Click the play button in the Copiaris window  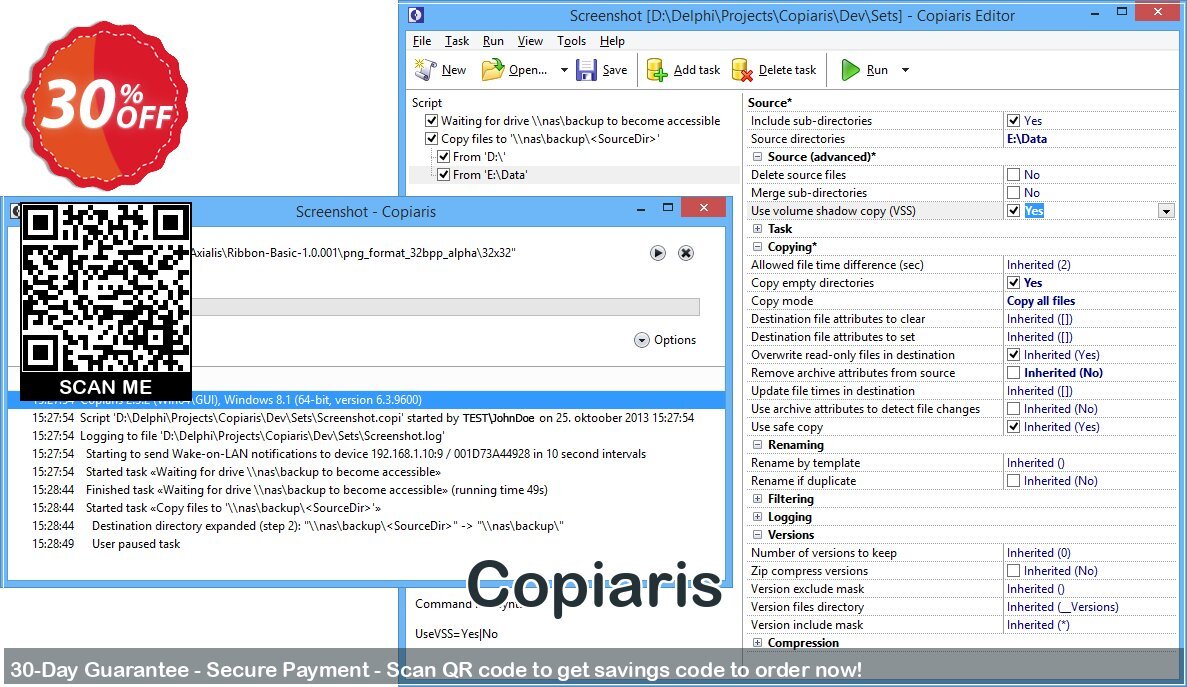coord(658,253)
